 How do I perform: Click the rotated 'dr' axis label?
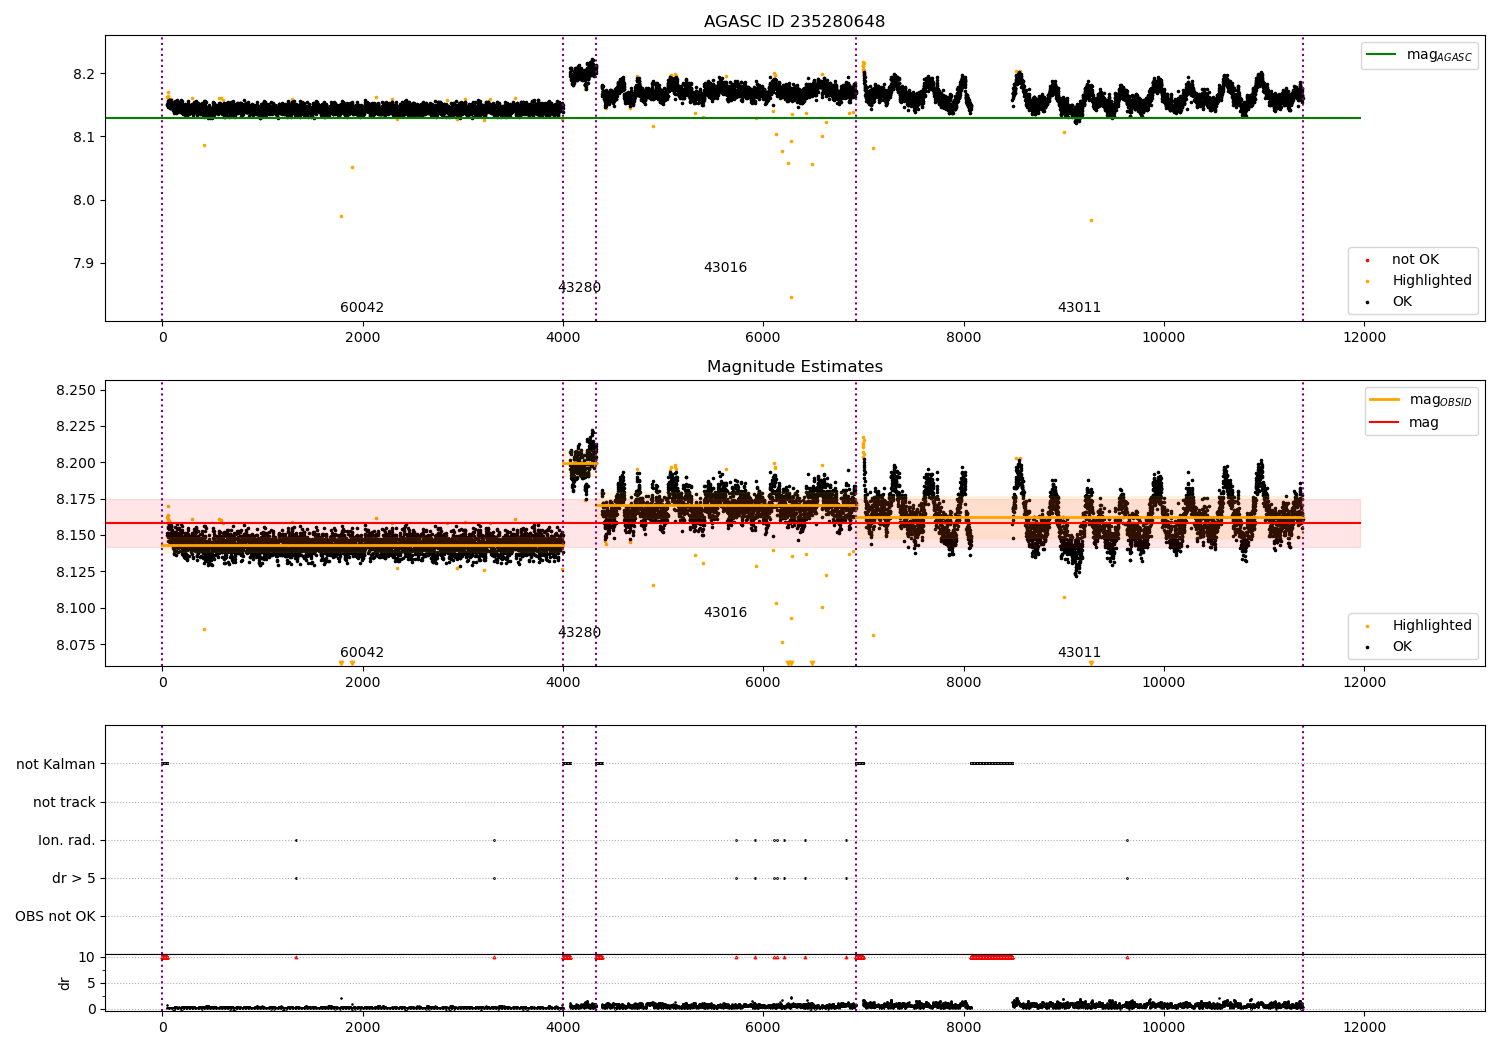[65, 983]
